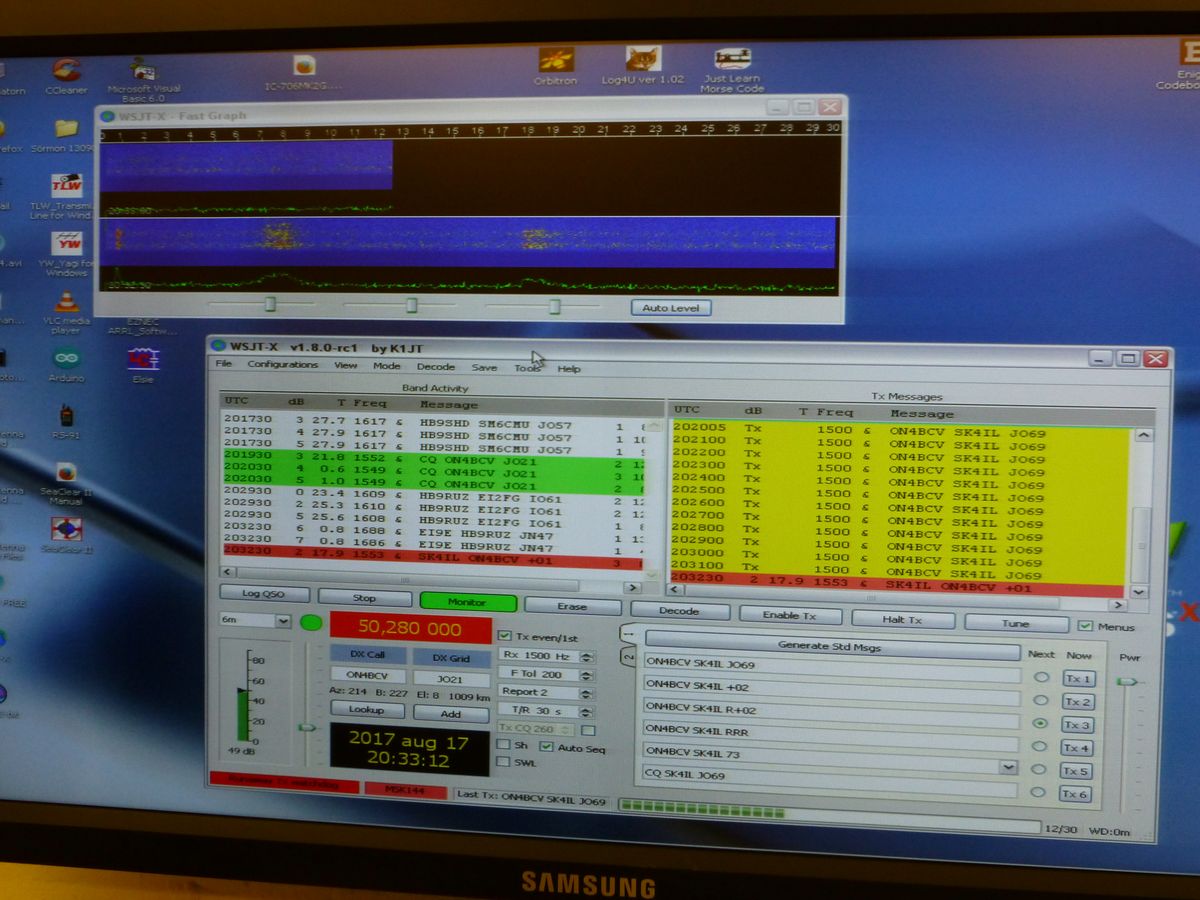Launch the SeaClear II chart program icon
The width and height of the screenshot is (1200, 900).
[66, 535]
